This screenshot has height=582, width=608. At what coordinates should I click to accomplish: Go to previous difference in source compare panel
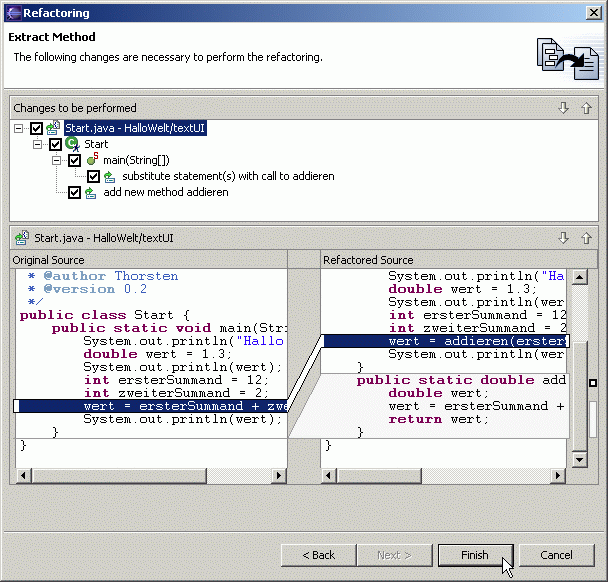coord(586,238)
